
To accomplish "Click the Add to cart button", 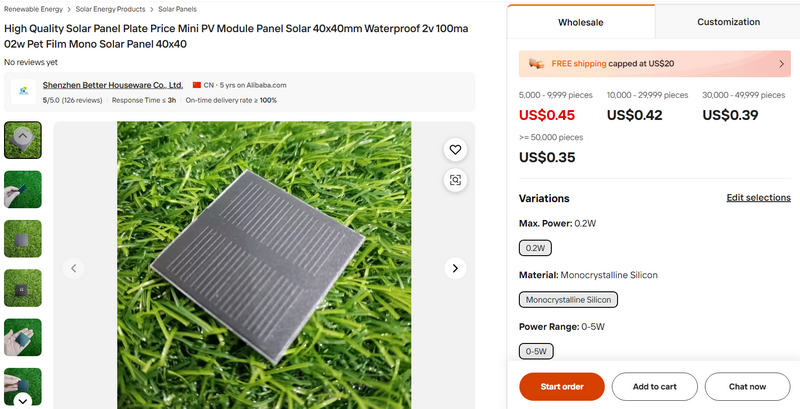I will (x=655, y=386).
